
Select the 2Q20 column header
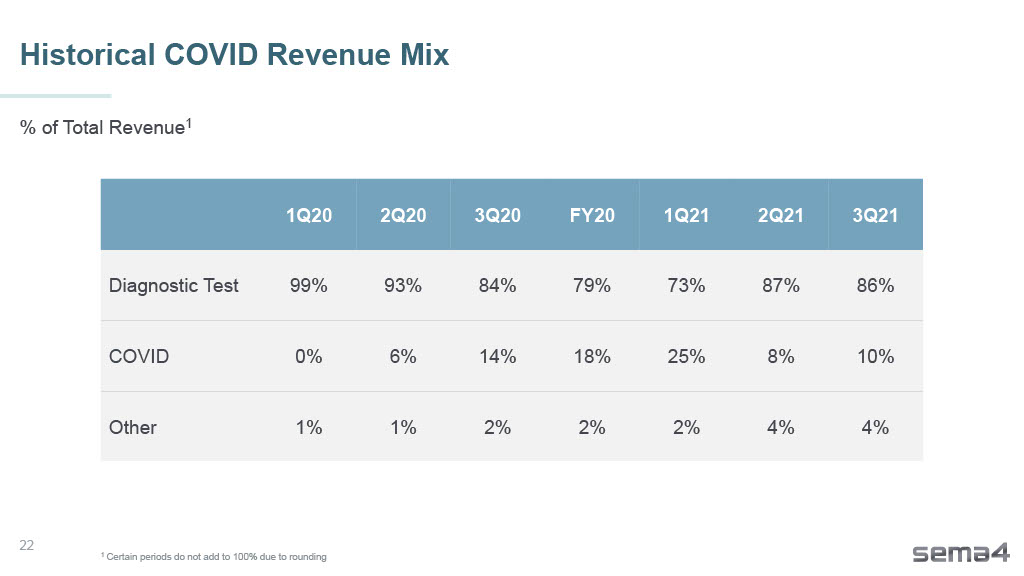coord(403,216)
